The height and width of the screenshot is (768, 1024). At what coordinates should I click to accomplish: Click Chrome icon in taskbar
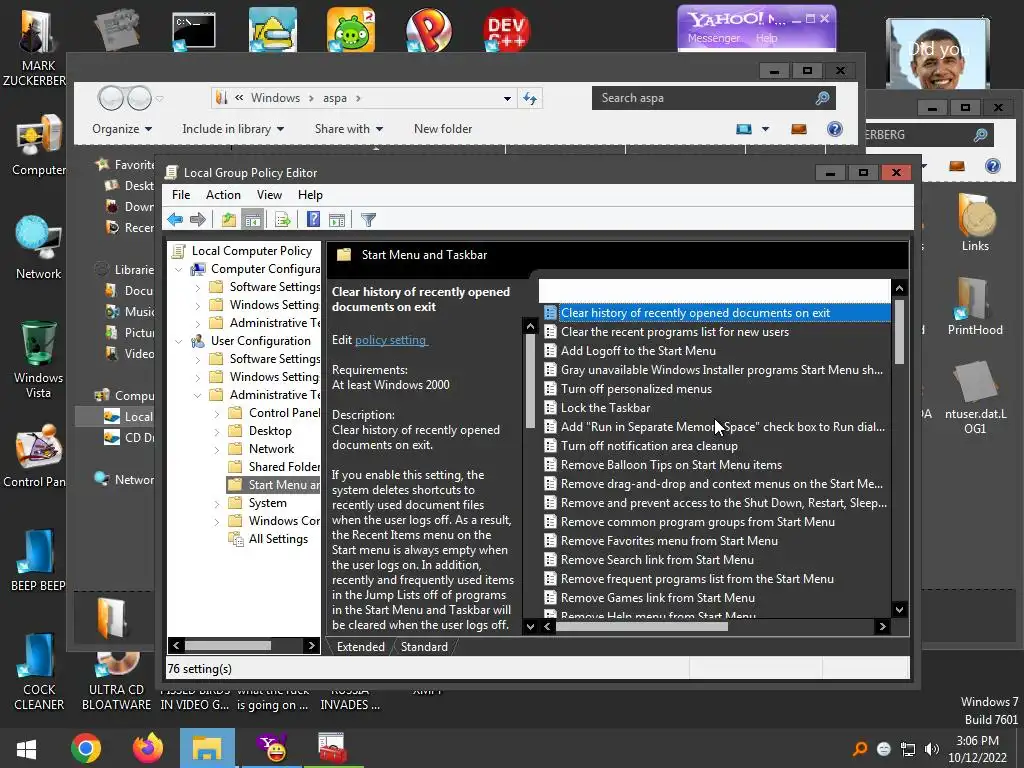click(86, 748)
